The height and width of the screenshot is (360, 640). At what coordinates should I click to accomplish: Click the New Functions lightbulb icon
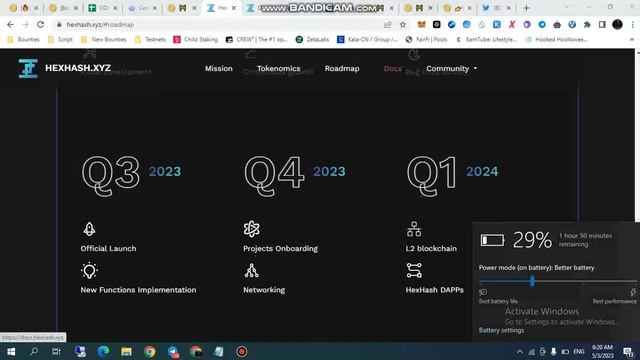[x=89, y=271]
